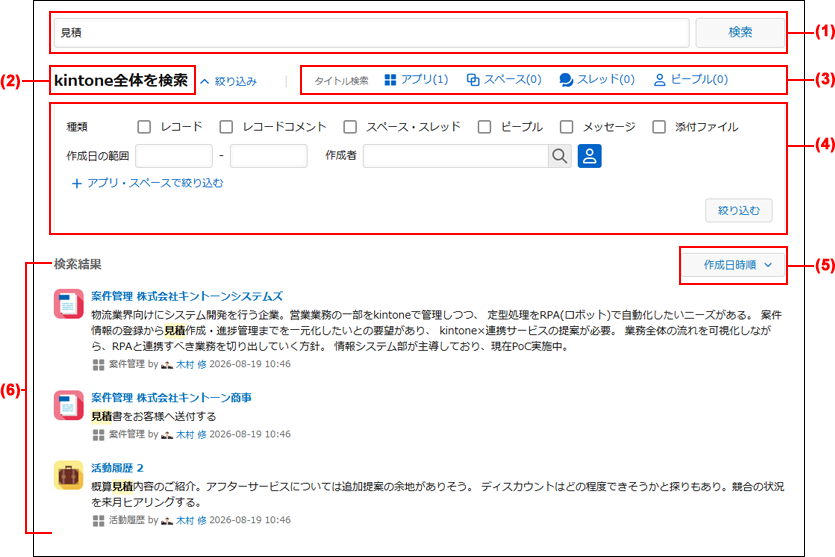This screenshot has height=557, width=835.
Task: Click app icon of キントーンシステムズ result
Action: click(69, 304)
